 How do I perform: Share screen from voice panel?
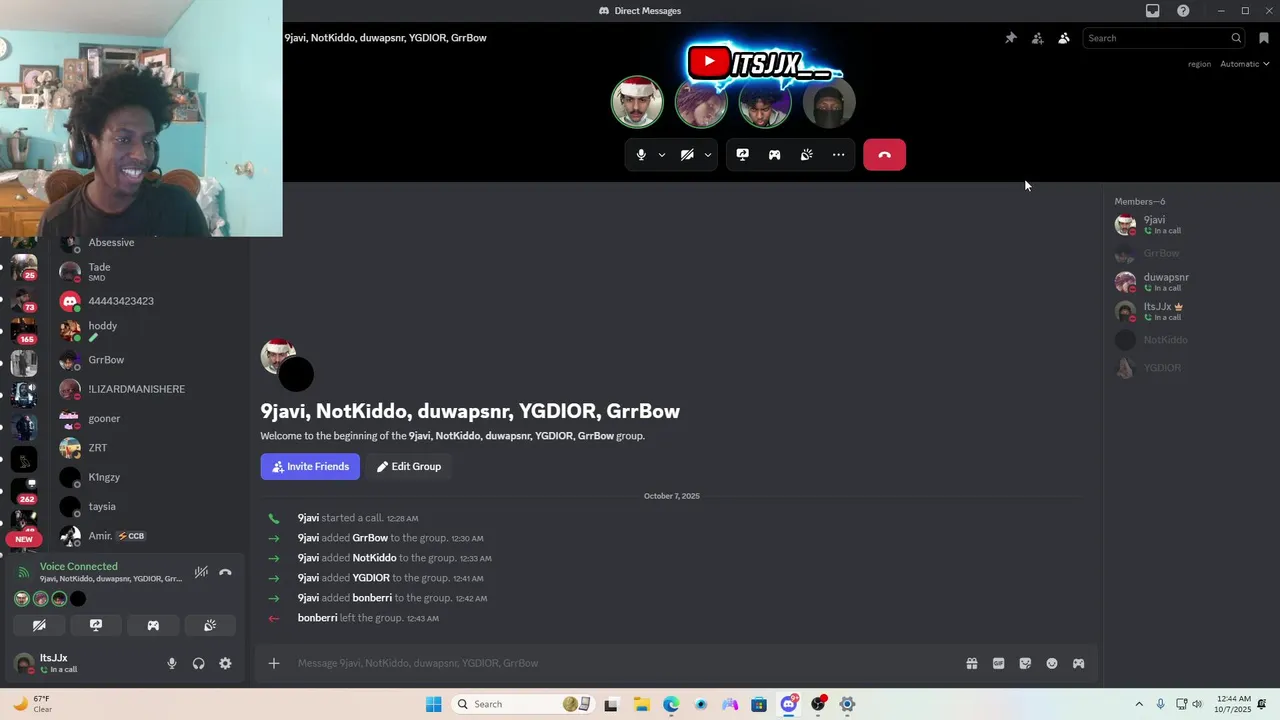96,625
